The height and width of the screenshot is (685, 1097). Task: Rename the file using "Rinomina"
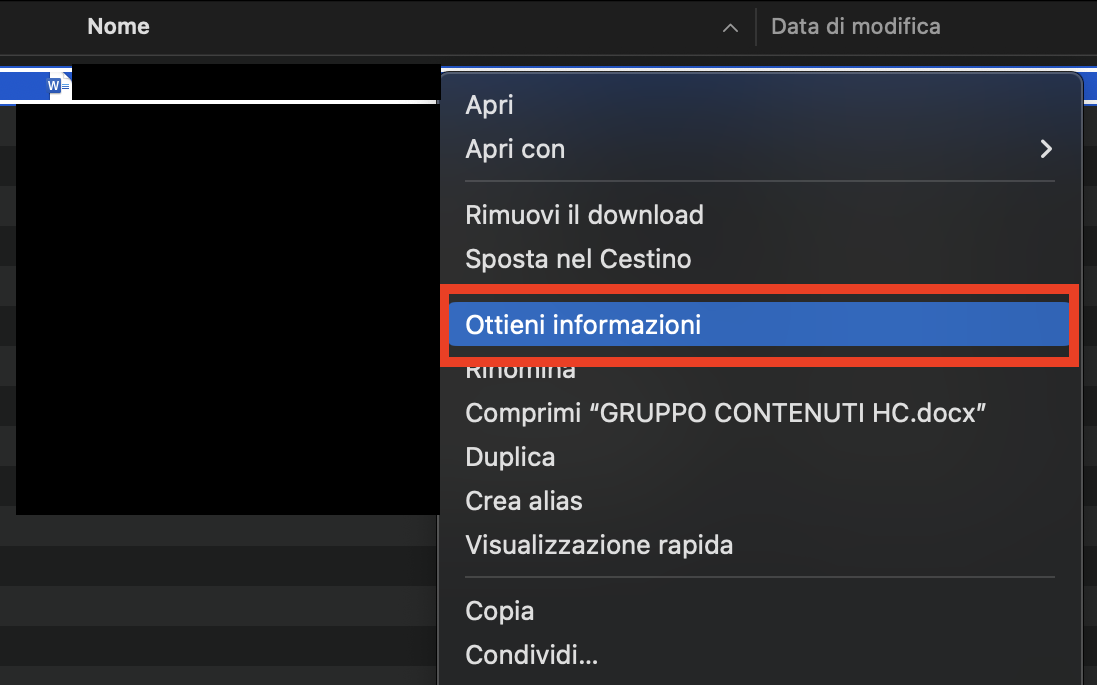click(x=520, y=369)
